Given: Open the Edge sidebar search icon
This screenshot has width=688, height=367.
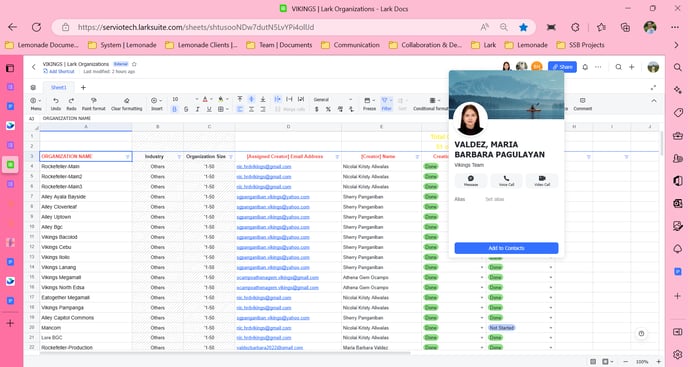Looking at the screenshot, I should [x=677, y=67].
